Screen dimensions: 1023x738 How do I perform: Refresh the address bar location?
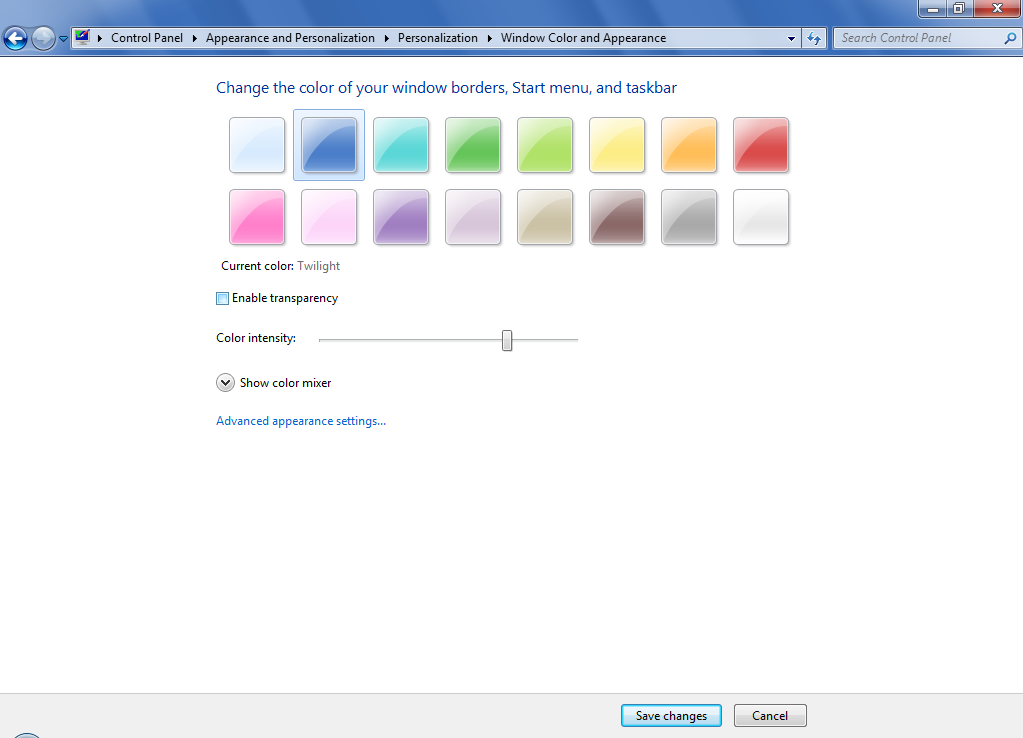click(814, 38)
